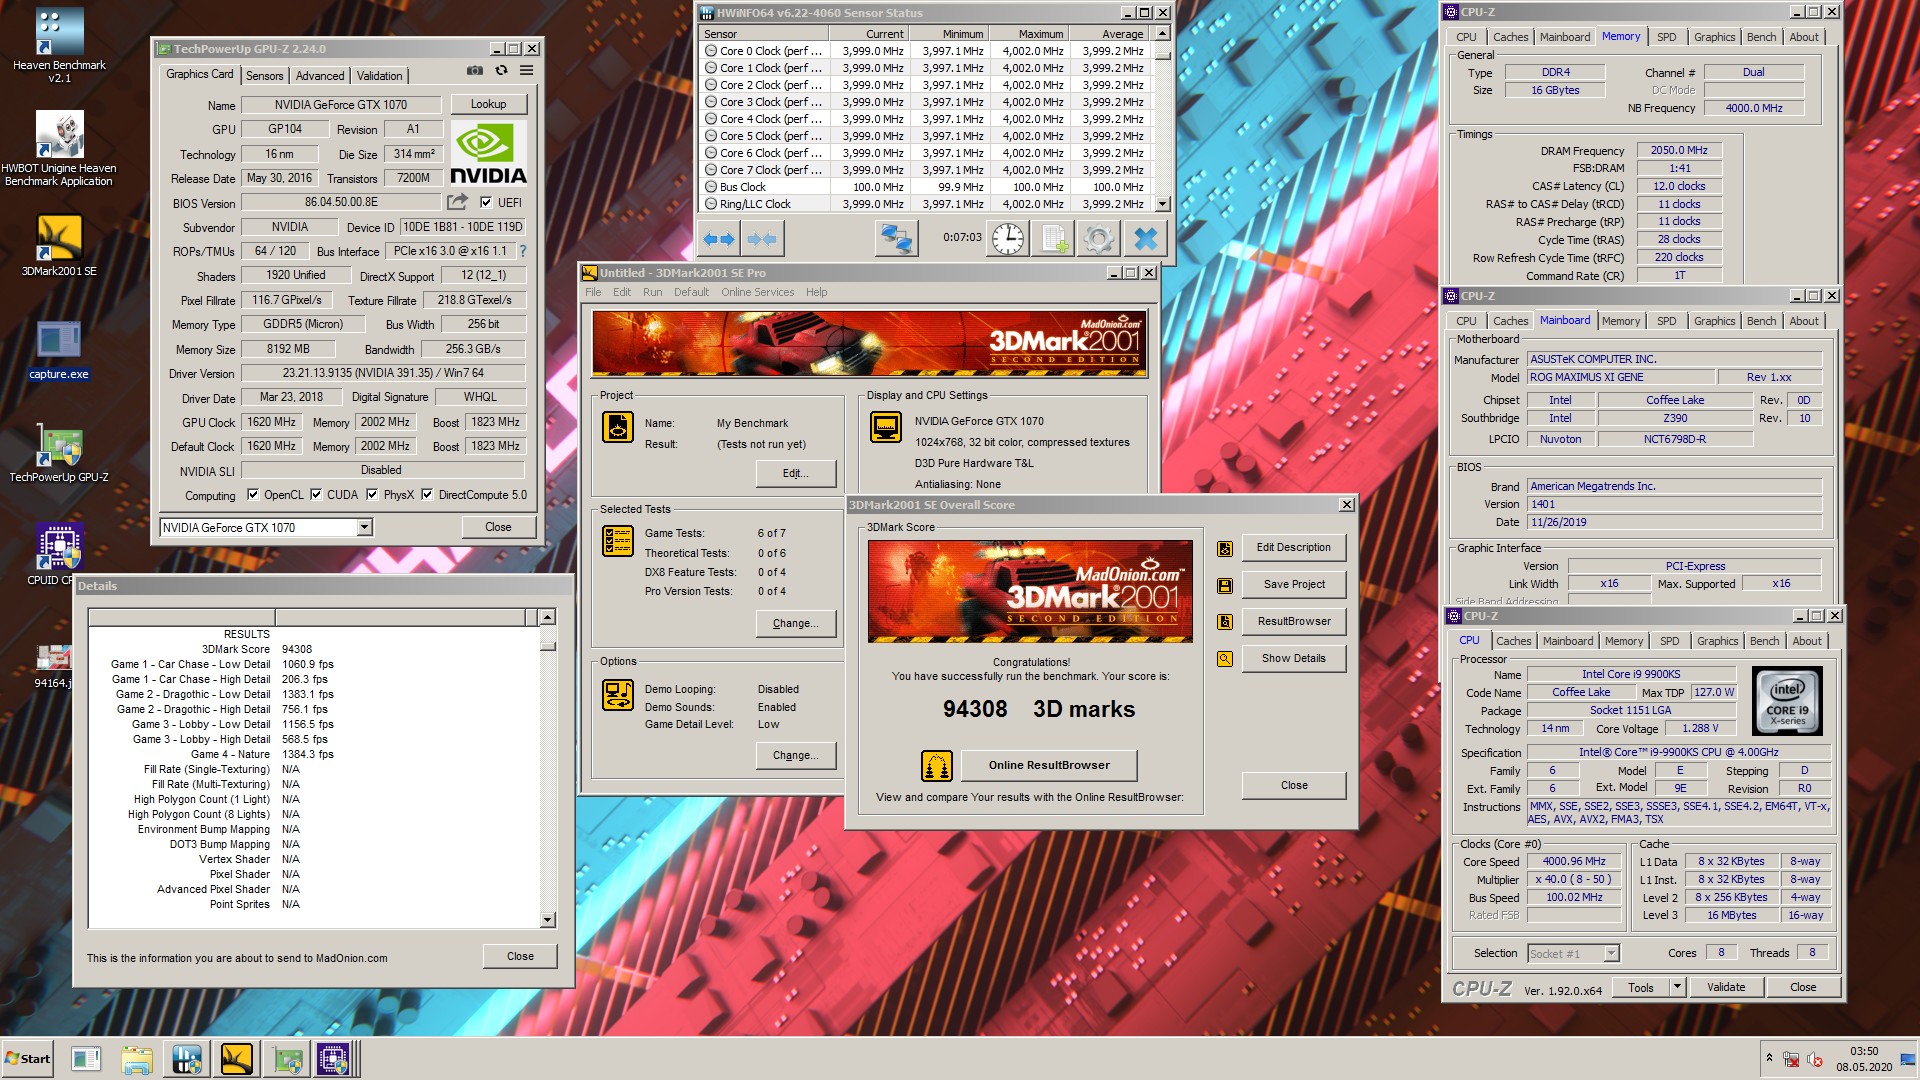Toggle the OpenCL checkbox
Viewport: 1920px width, 1080px height.
[253, 494]
